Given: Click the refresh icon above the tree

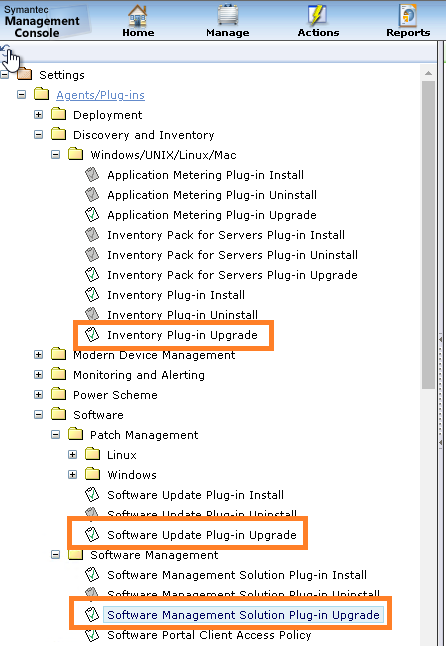Looking at the screenshot, I should 5,52.
